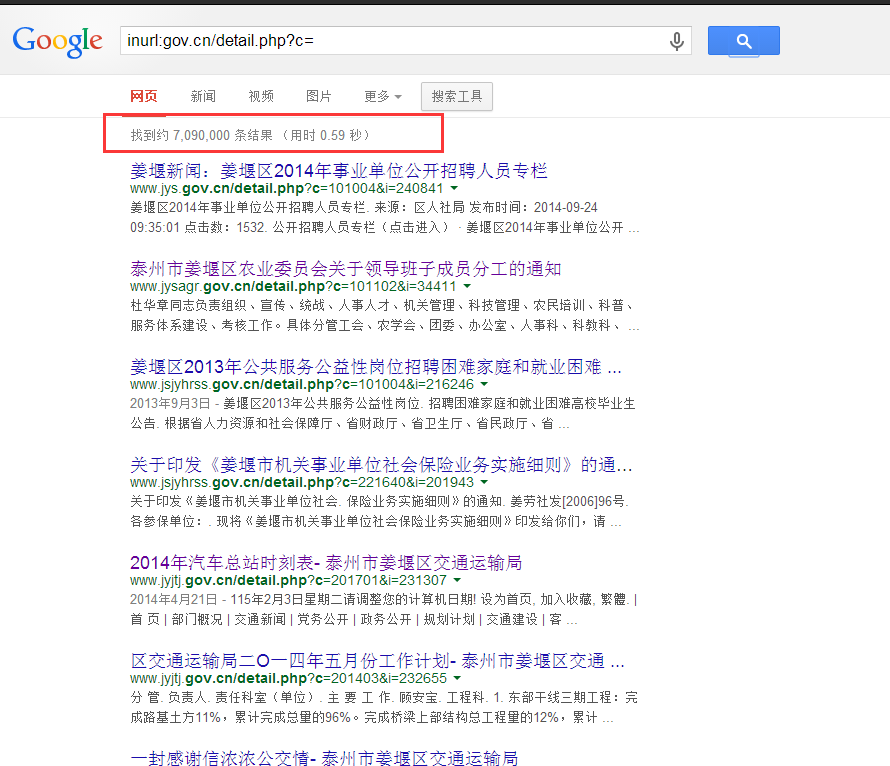Expand arrow beside www.jysagr.gov.cn URL

(x=467, y=286)
